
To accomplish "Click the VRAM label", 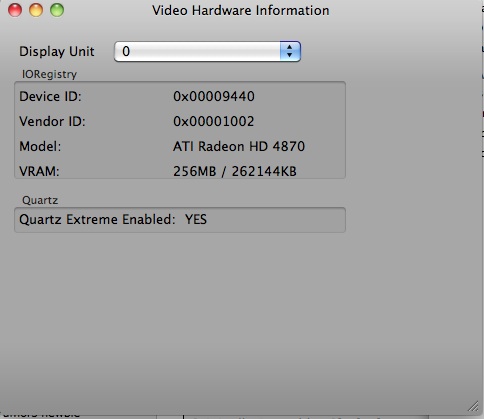I will [39, 171].
